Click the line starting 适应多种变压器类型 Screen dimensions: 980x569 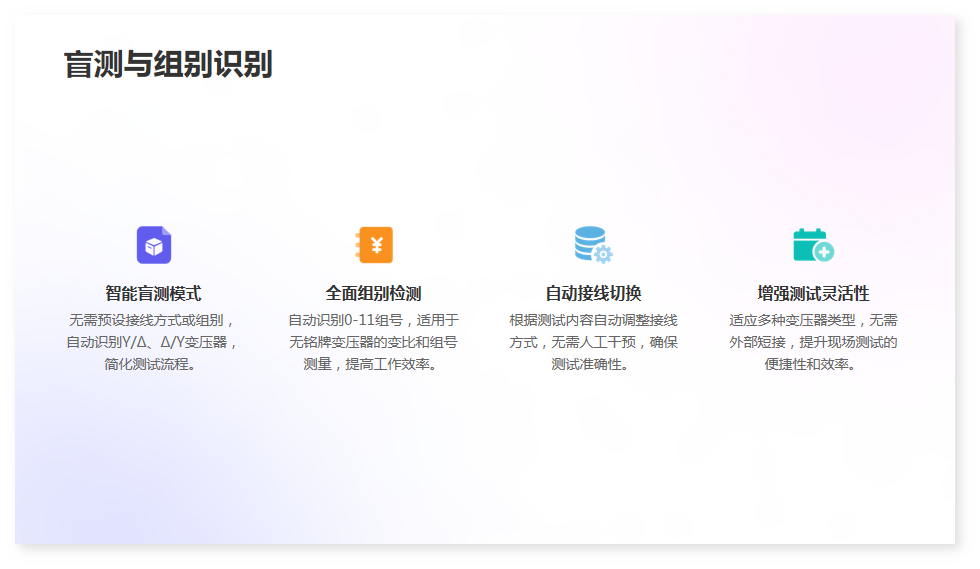pos(813,321)
